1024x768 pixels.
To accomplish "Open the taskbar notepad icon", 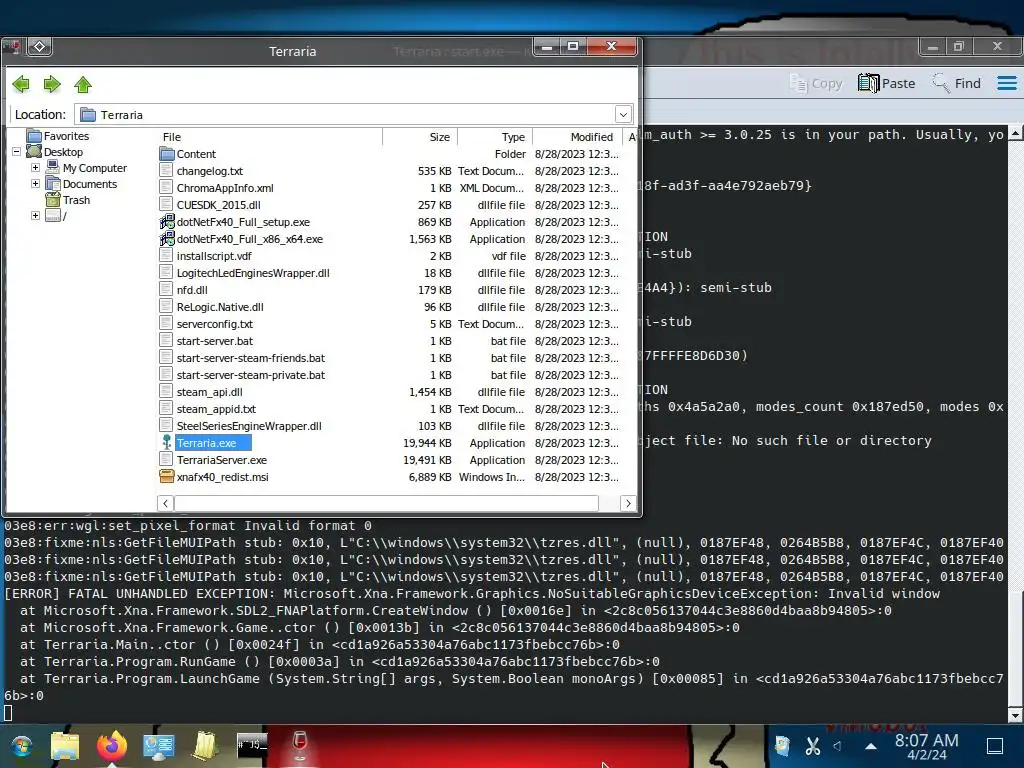I will click(x=204, y=745).
